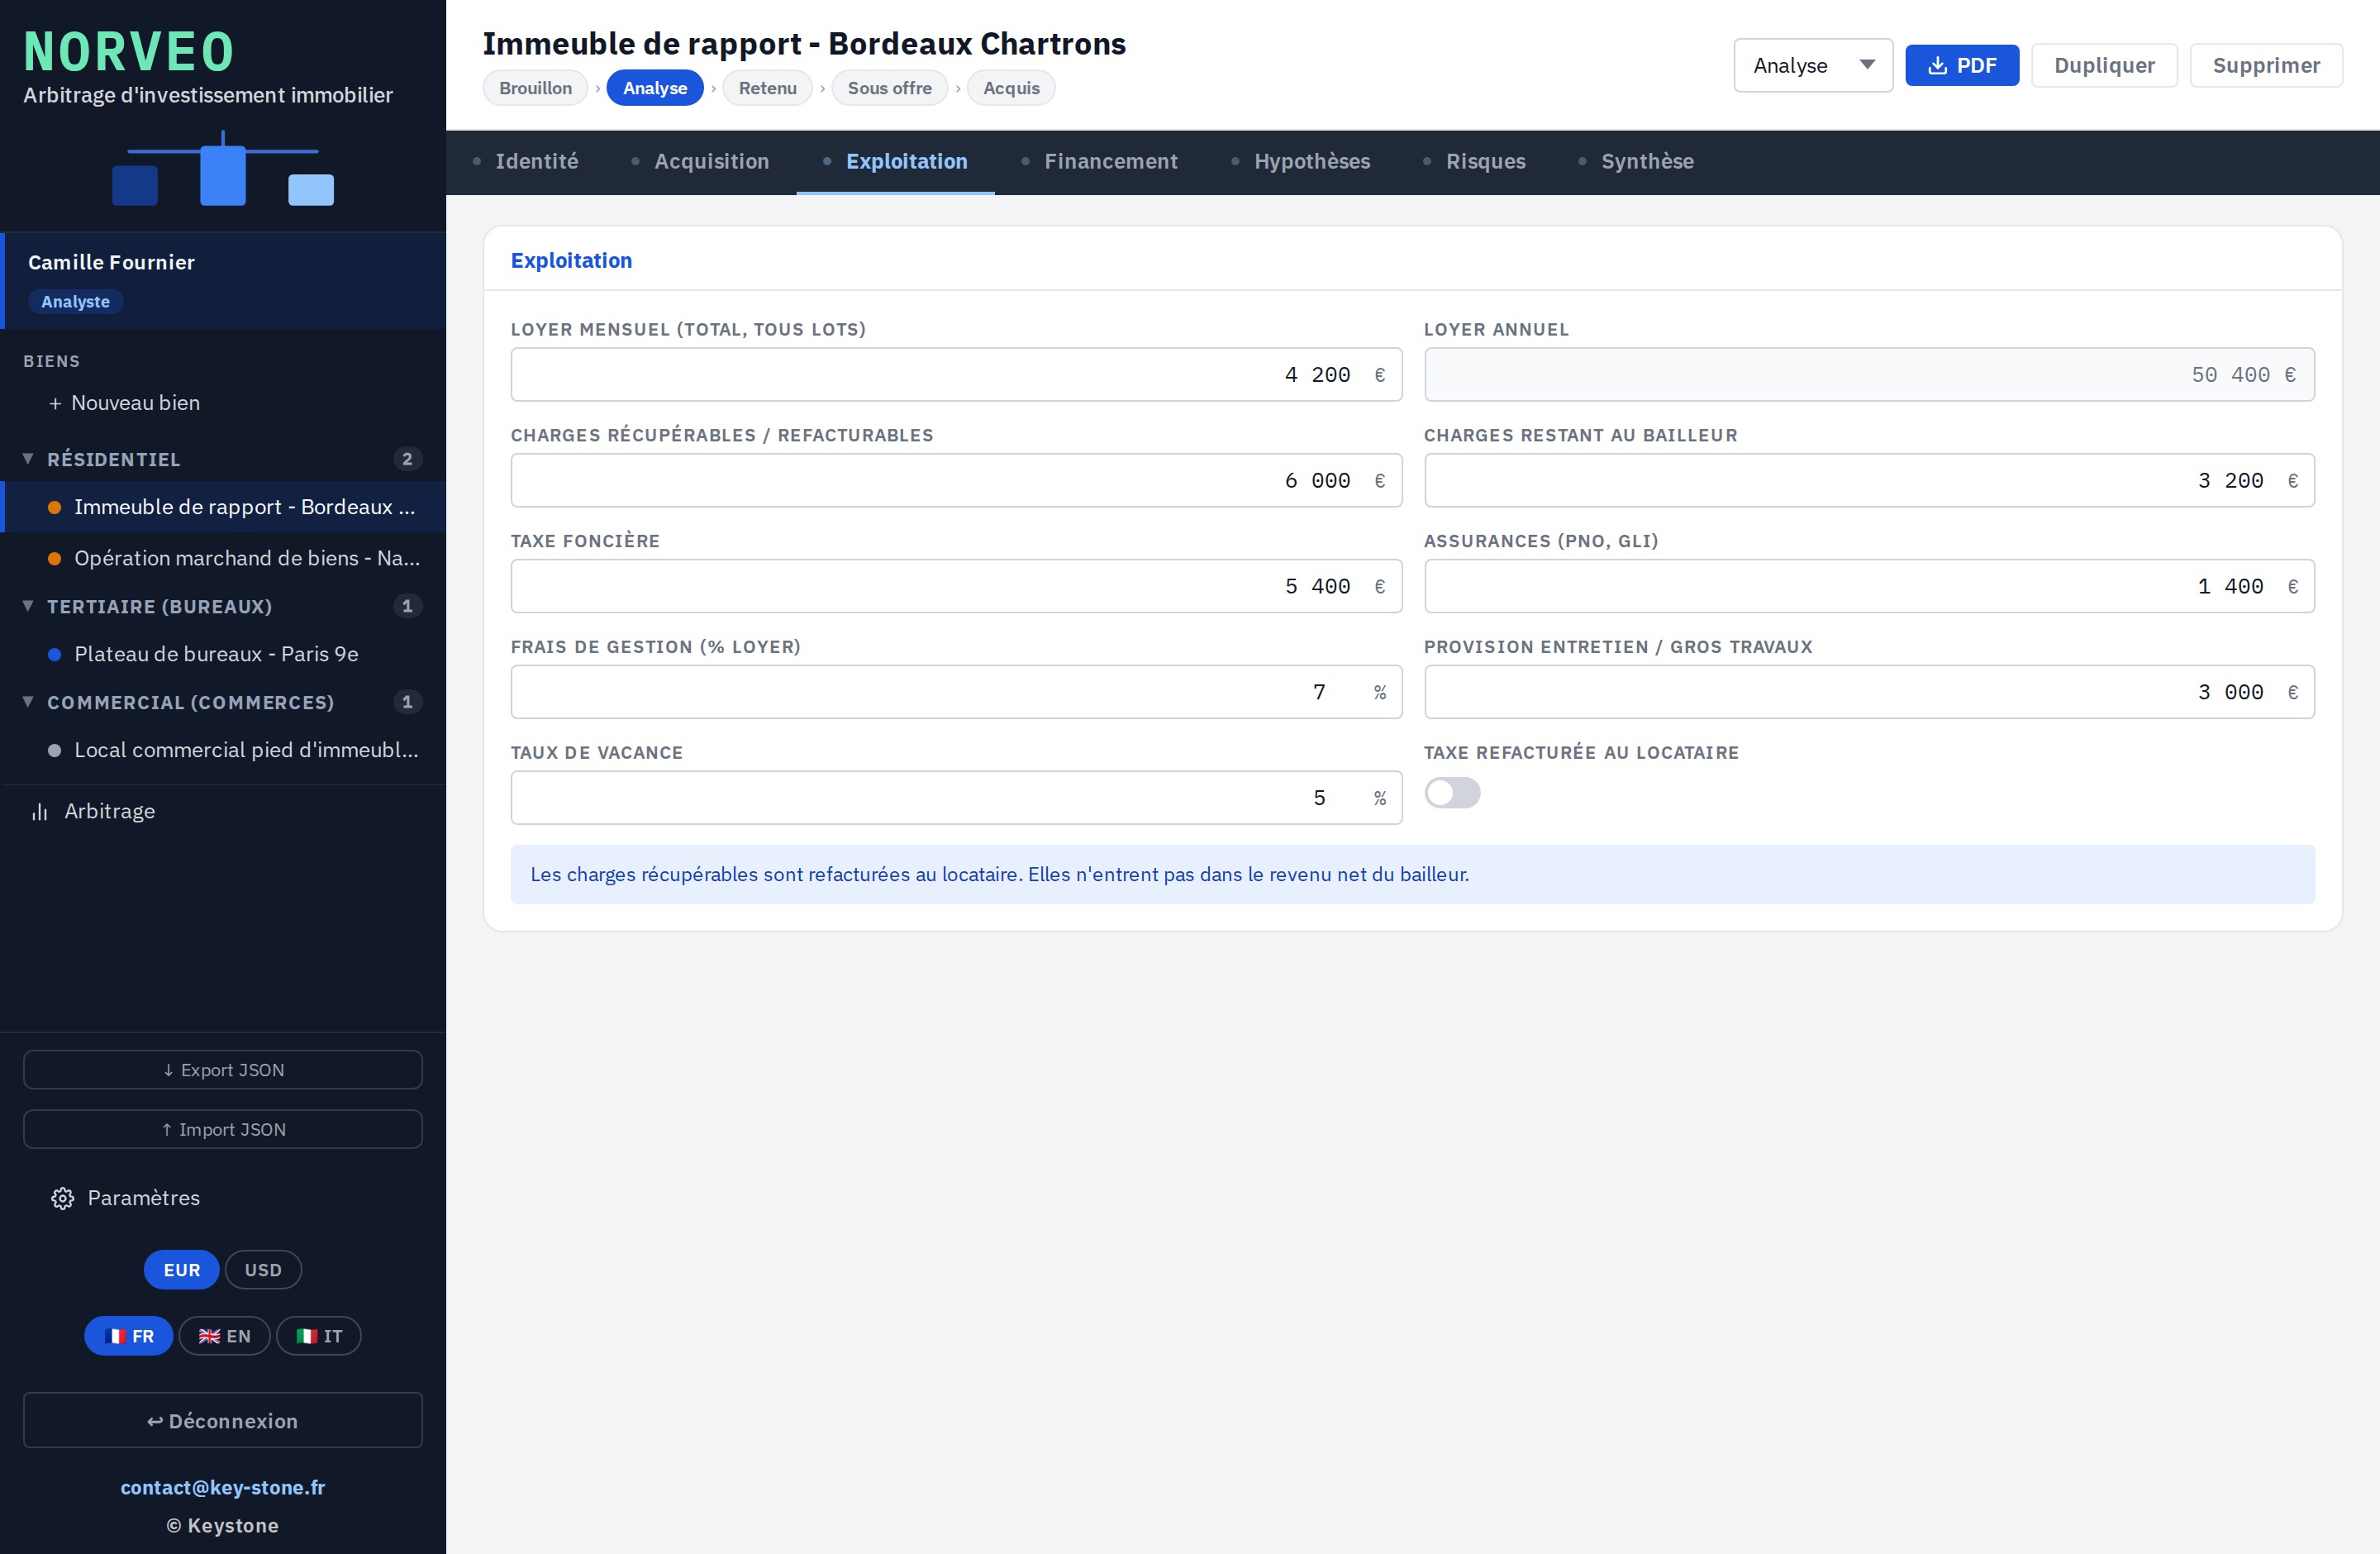The height and width of the screenshot is (1554, 2380).
Task: Select the French flag FR language
Action: pos(128,1336)
